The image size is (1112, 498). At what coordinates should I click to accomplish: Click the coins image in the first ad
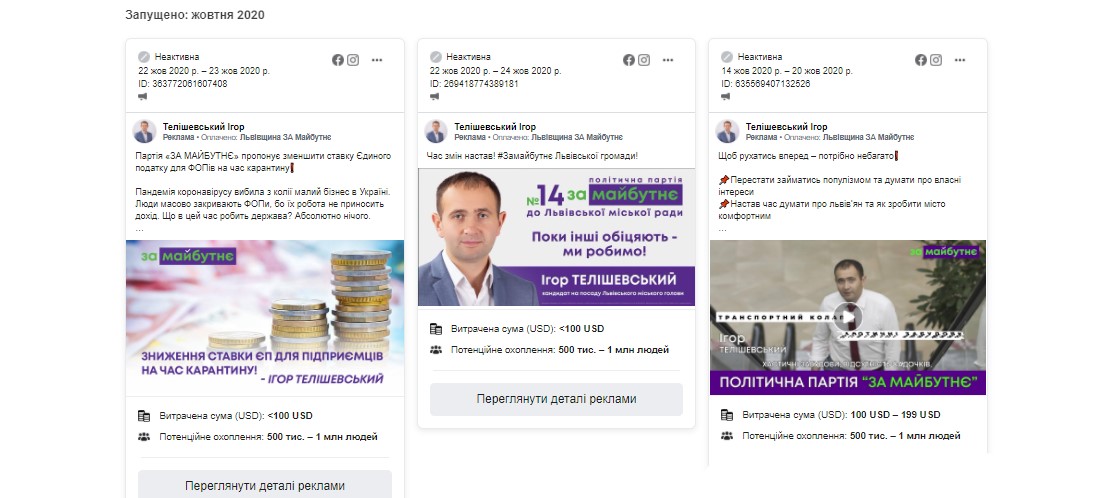265,318
